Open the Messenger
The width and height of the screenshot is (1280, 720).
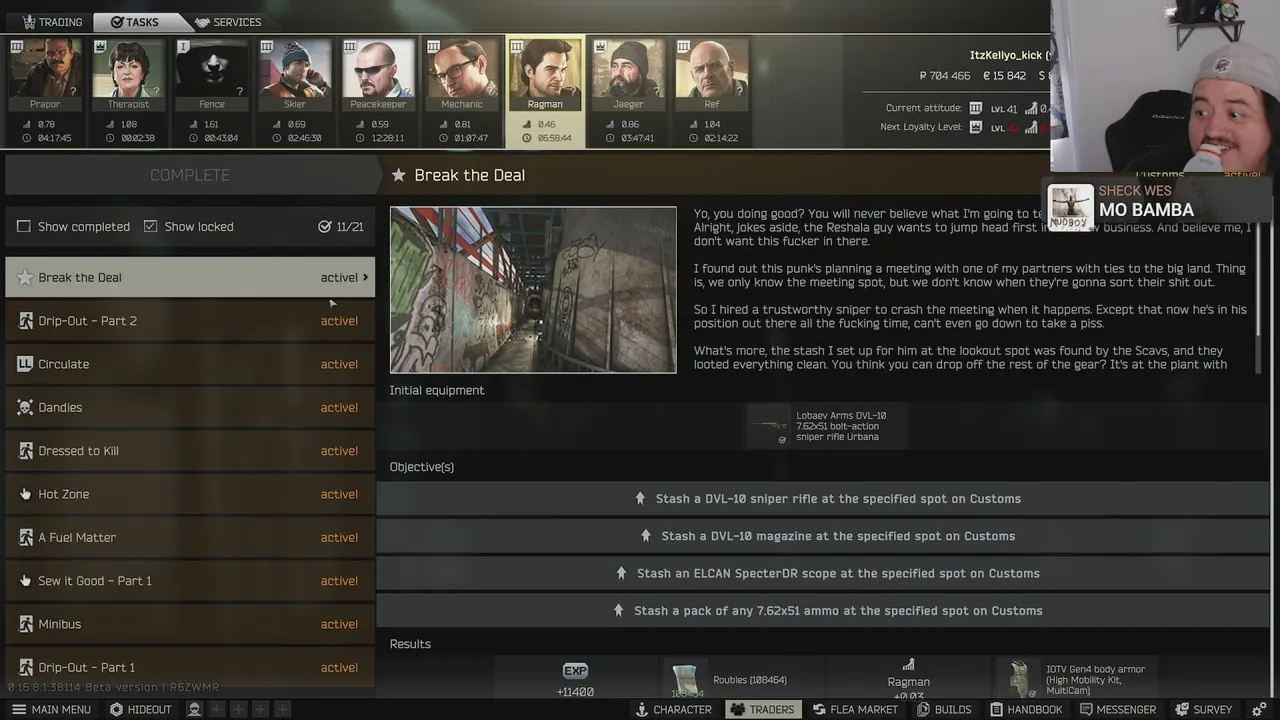tap(1117, 709)
